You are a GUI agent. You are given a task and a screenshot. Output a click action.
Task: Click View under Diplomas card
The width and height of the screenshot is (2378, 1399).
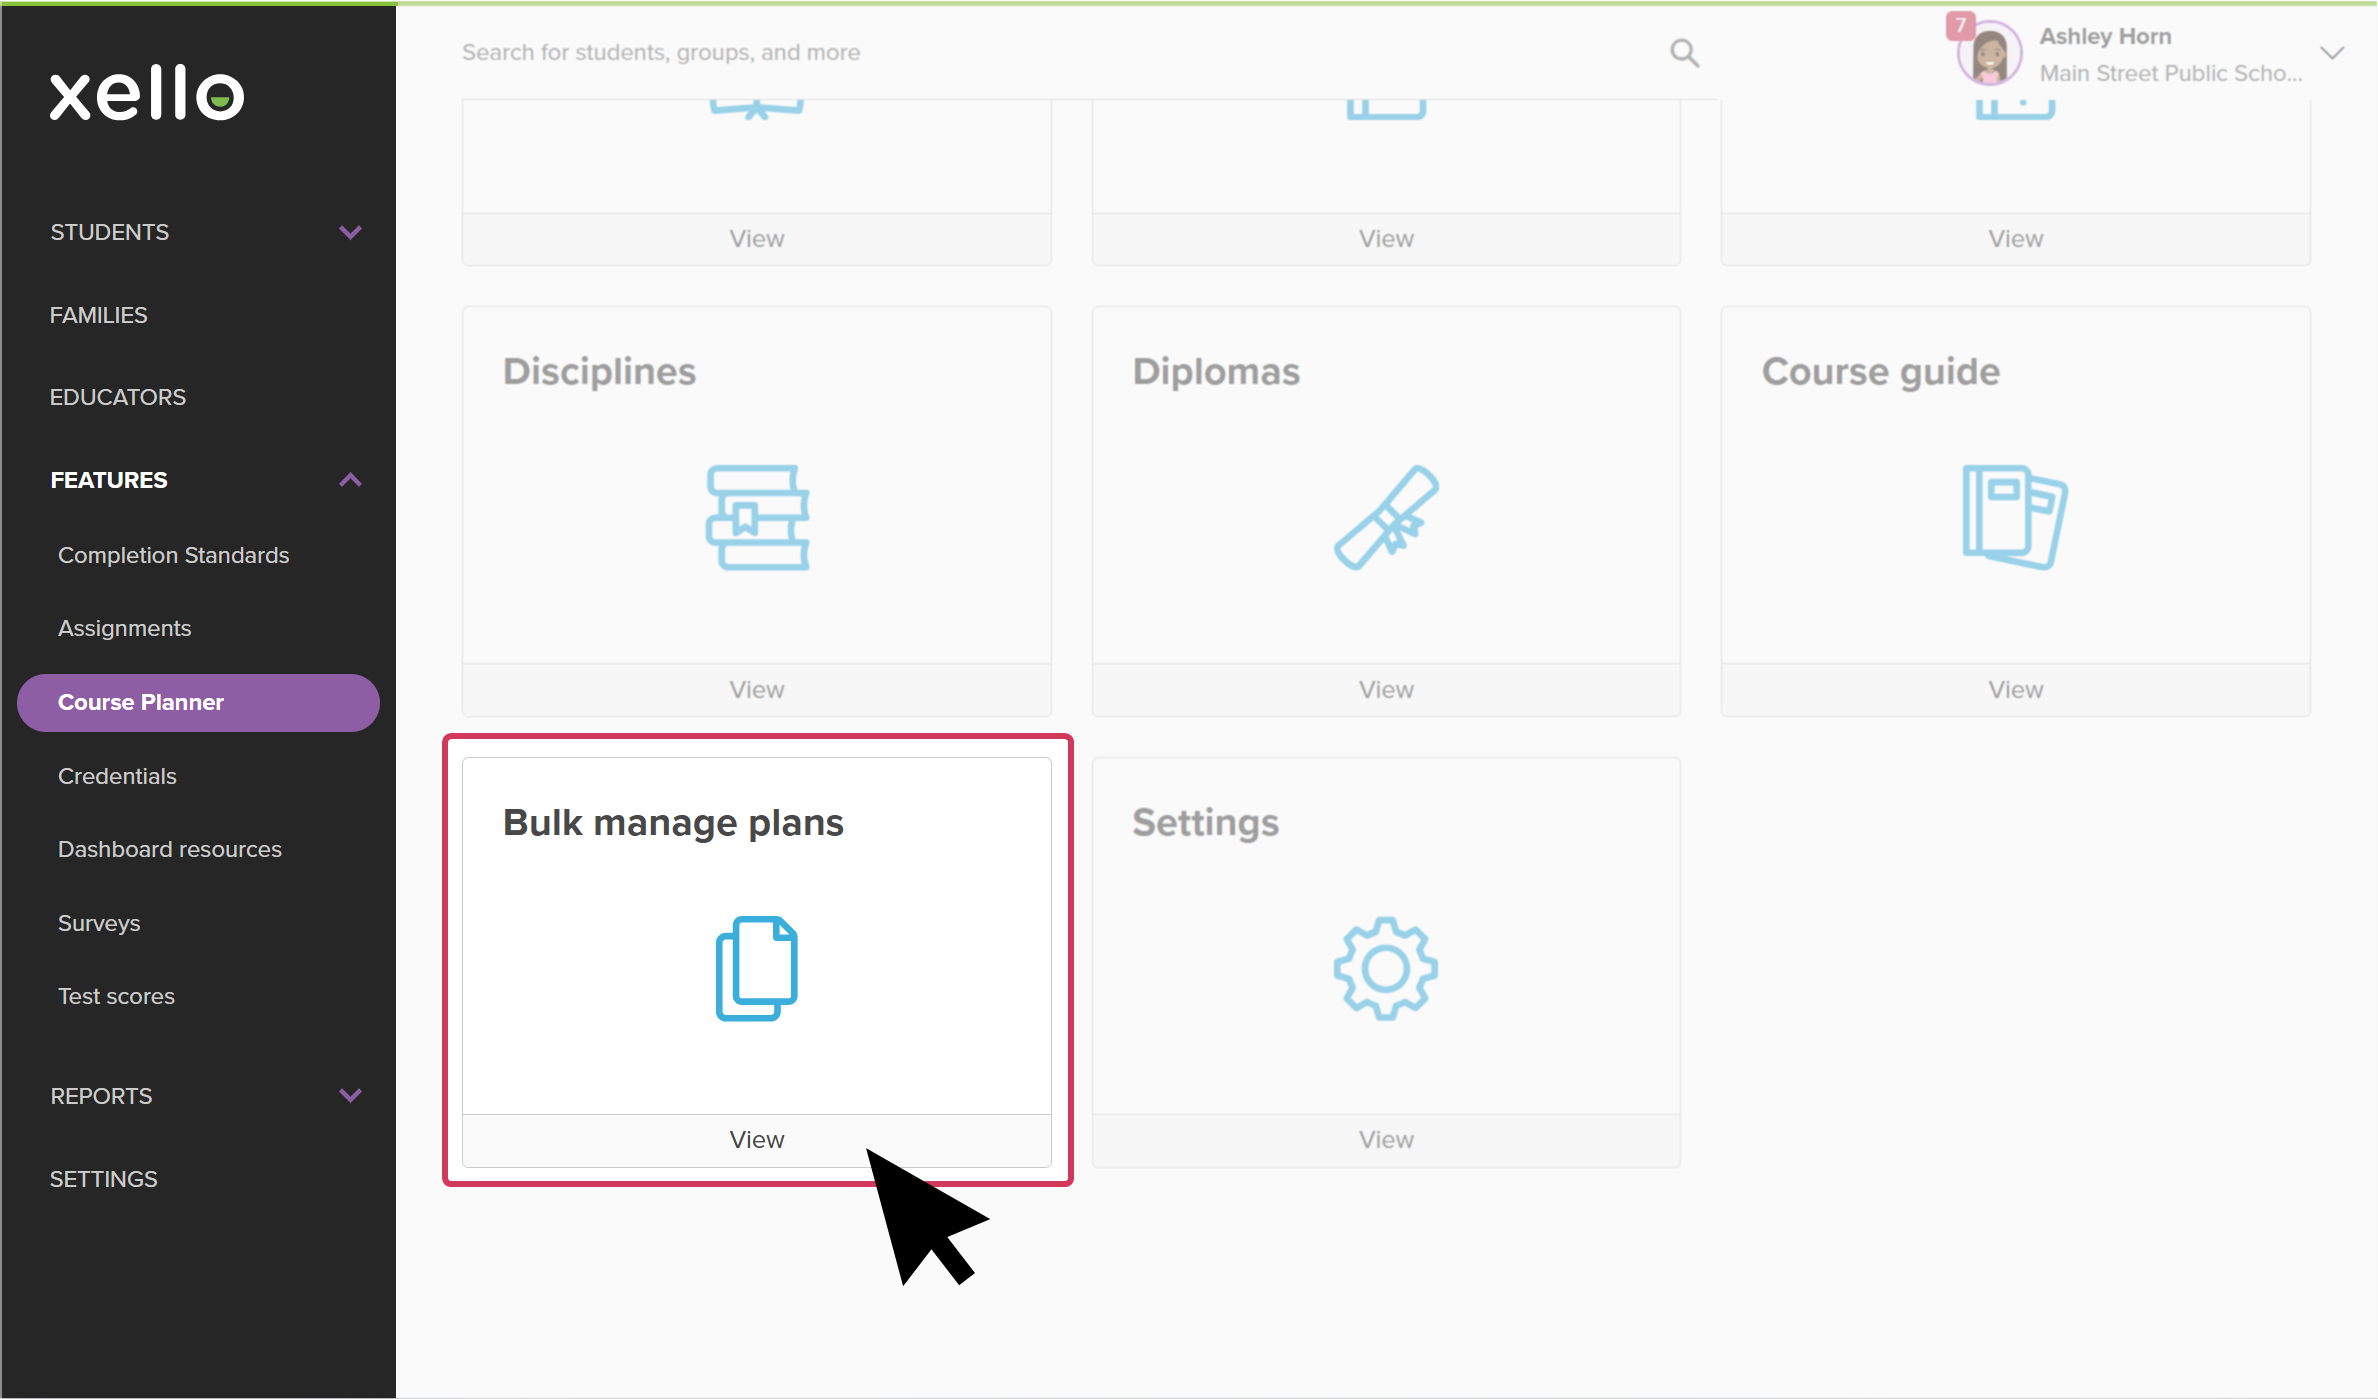coord(1386,690)
